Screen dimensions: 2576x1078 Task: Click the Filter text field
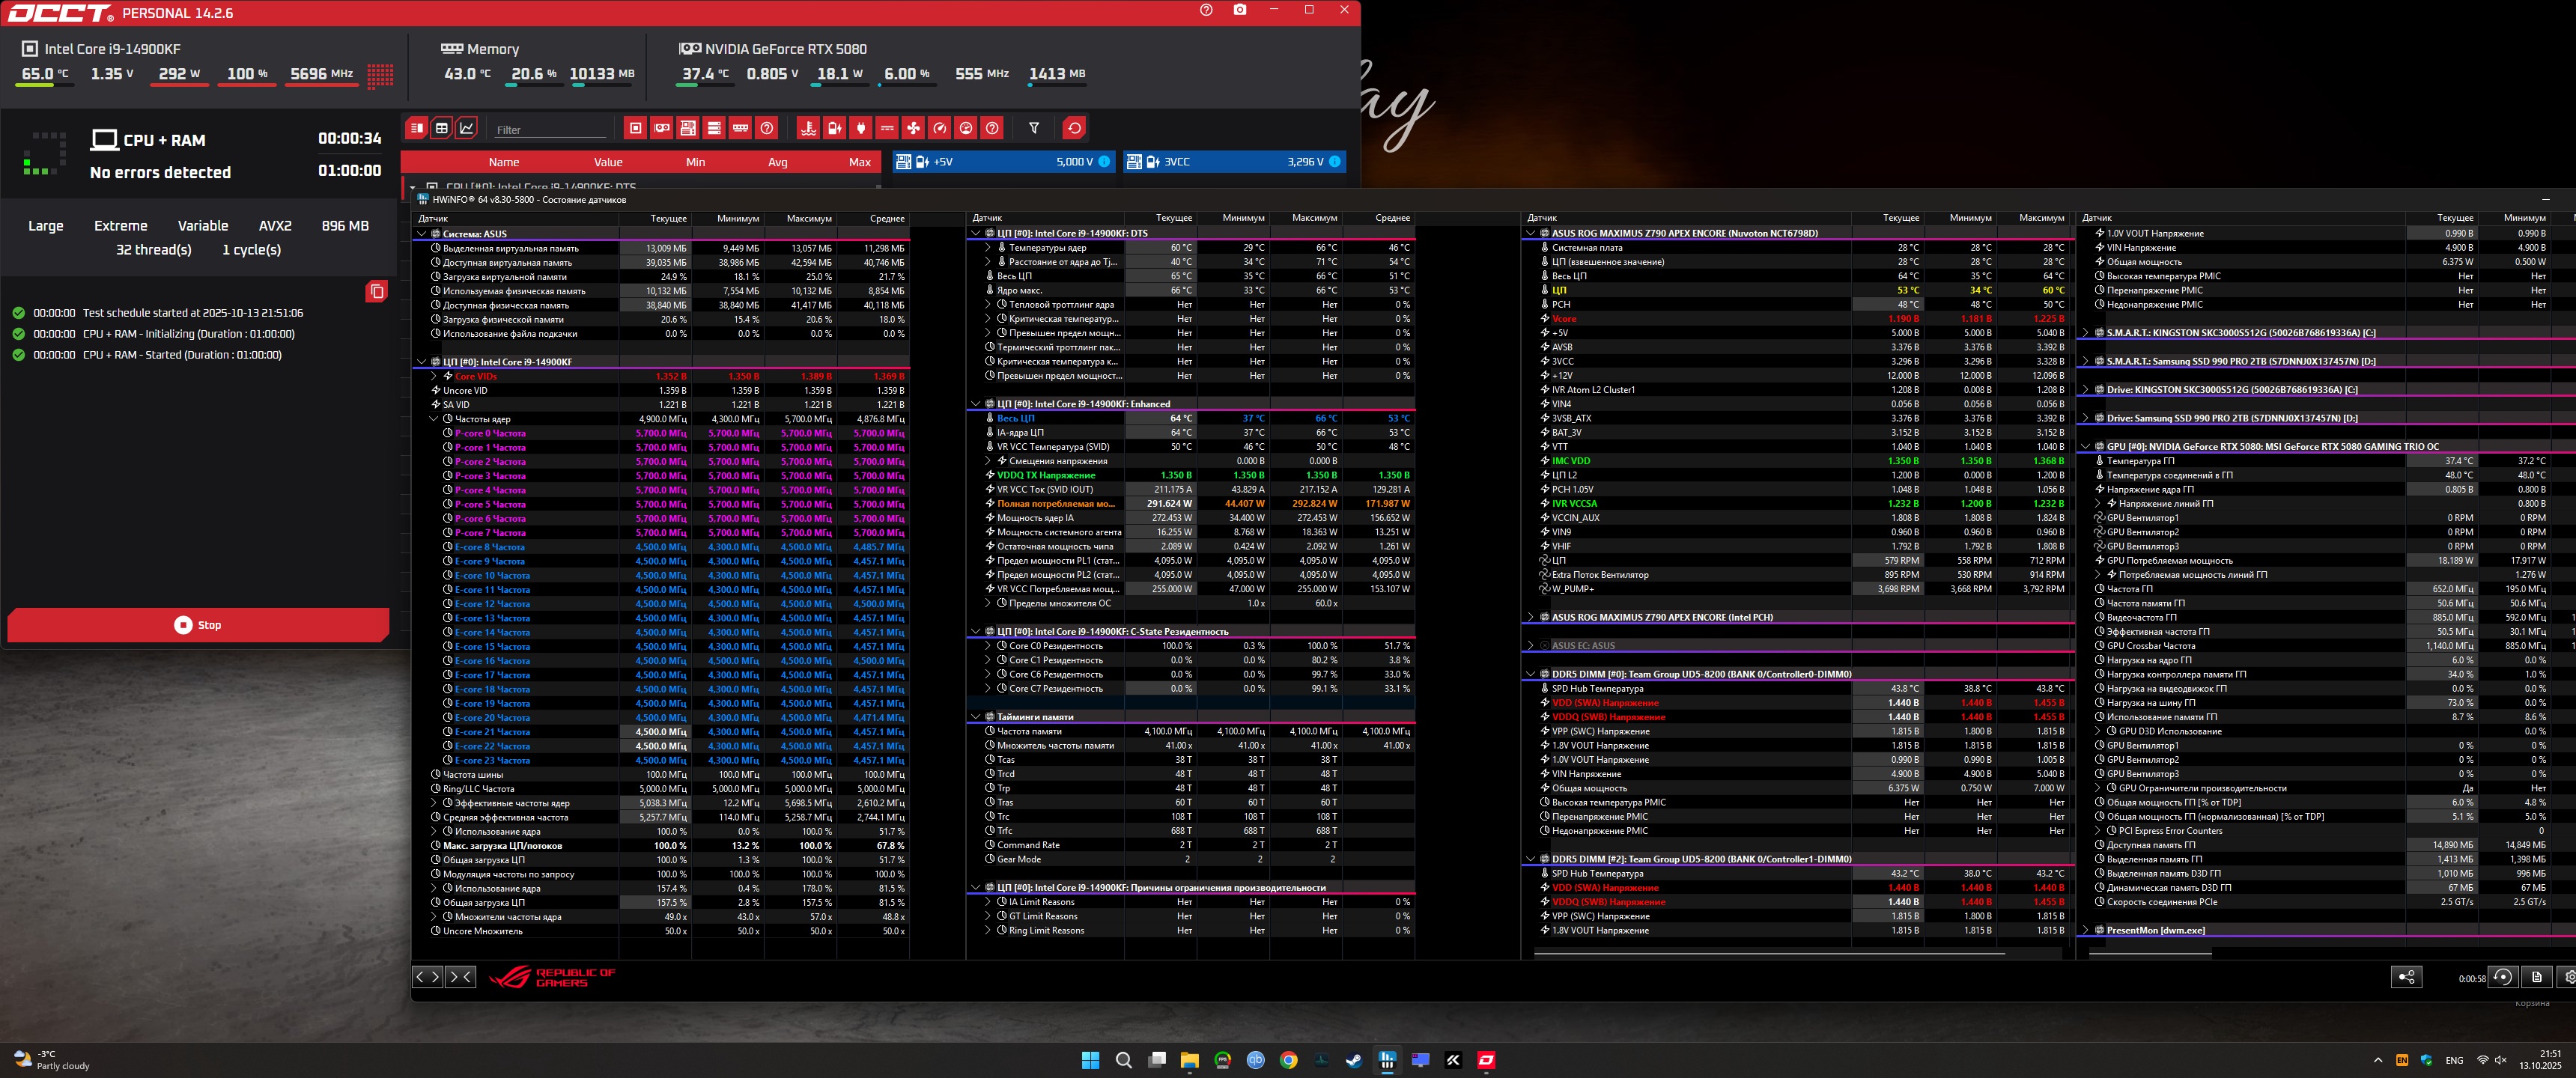[x=550, y=130]
